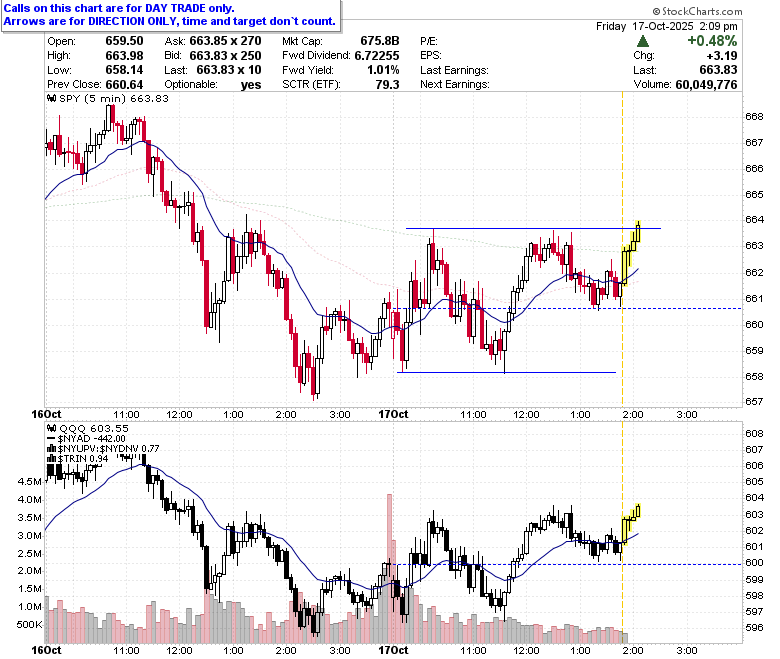Viewport: 780px width, 659px height.
Task: Click the yellow highlighted candles in SPY chart
Action: 631,254
